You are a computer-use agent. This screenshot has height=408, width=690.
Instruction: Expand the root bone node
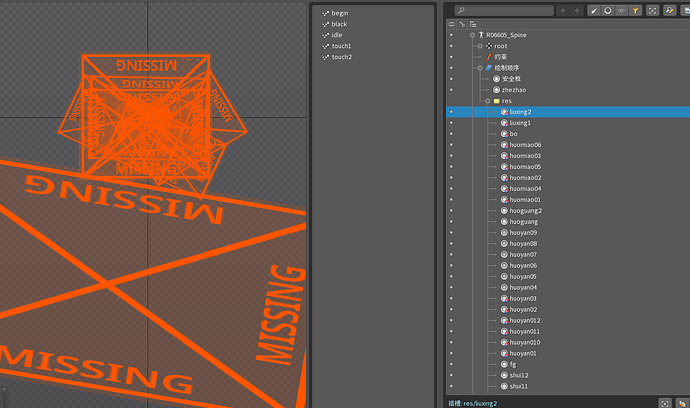click(480, 46)
